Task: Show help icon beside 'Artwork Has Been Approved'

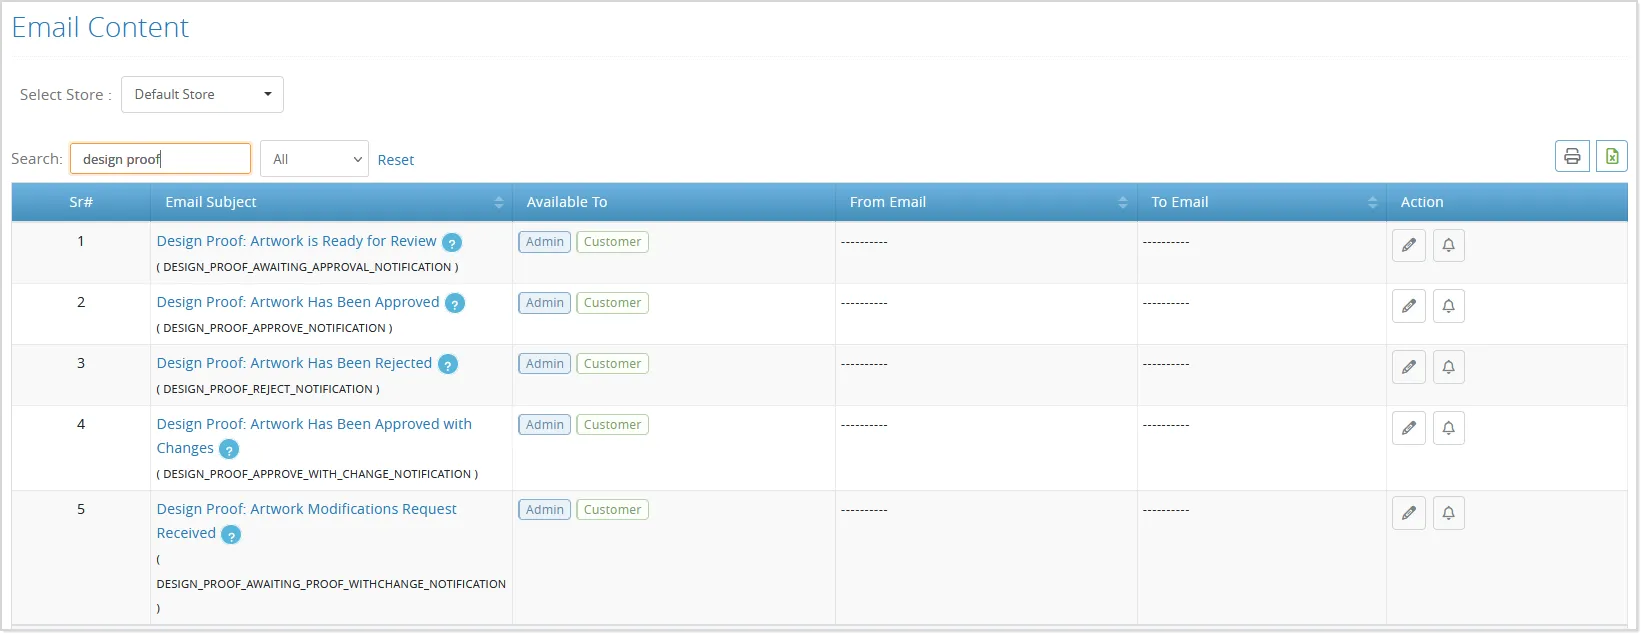Action: point(455,304)
